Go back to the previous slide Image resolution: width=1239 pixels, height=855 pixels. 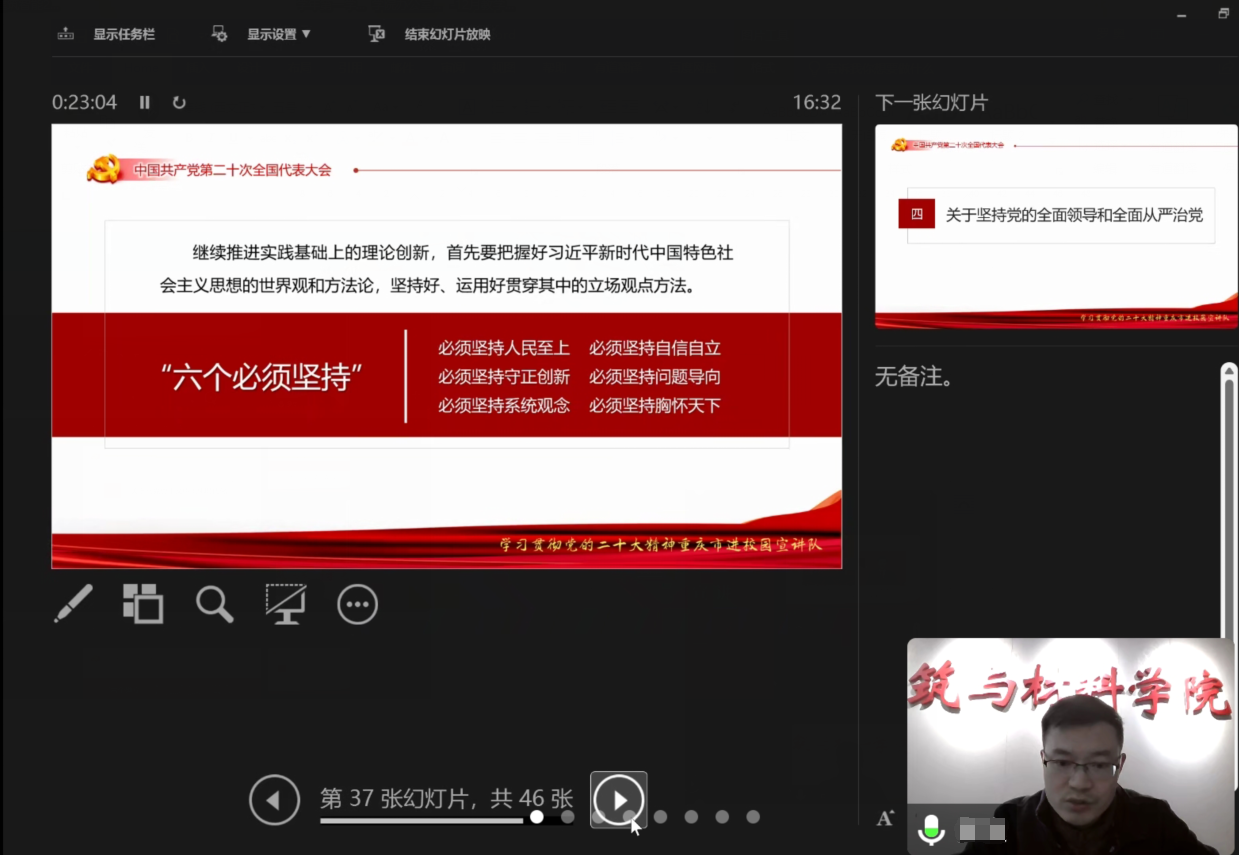click(274, 800)
